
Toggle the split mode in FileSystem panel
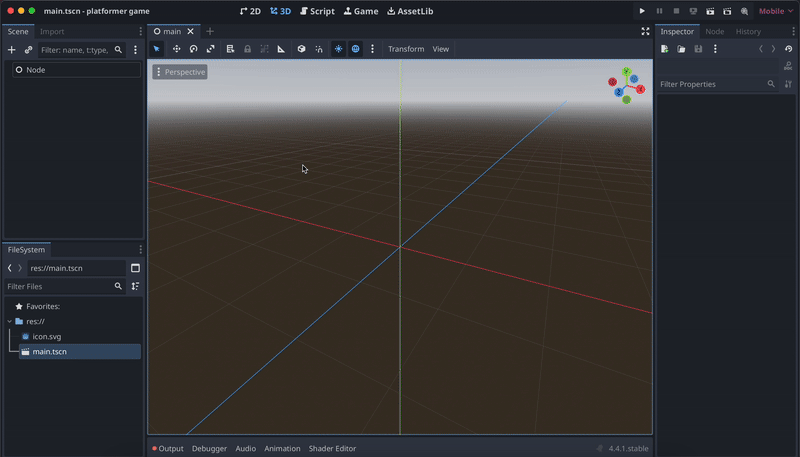(x=135, y=268)
